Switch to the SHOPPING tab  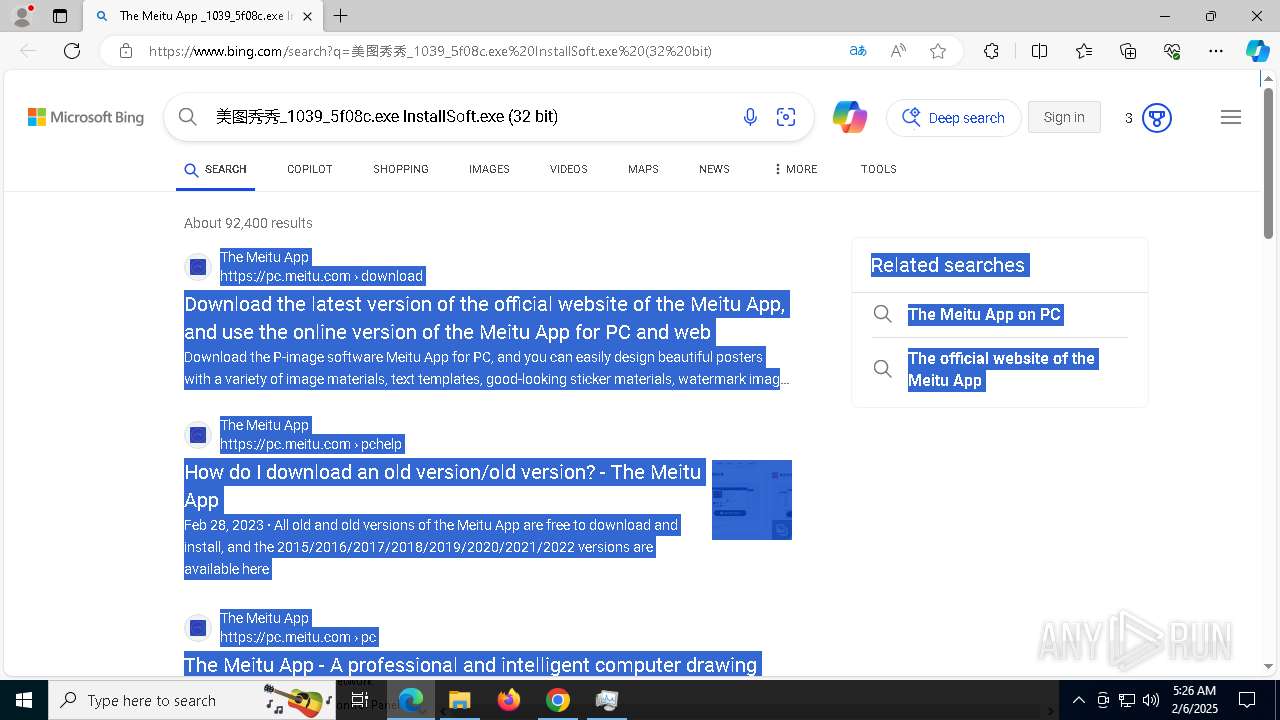[x=401, y=170]
